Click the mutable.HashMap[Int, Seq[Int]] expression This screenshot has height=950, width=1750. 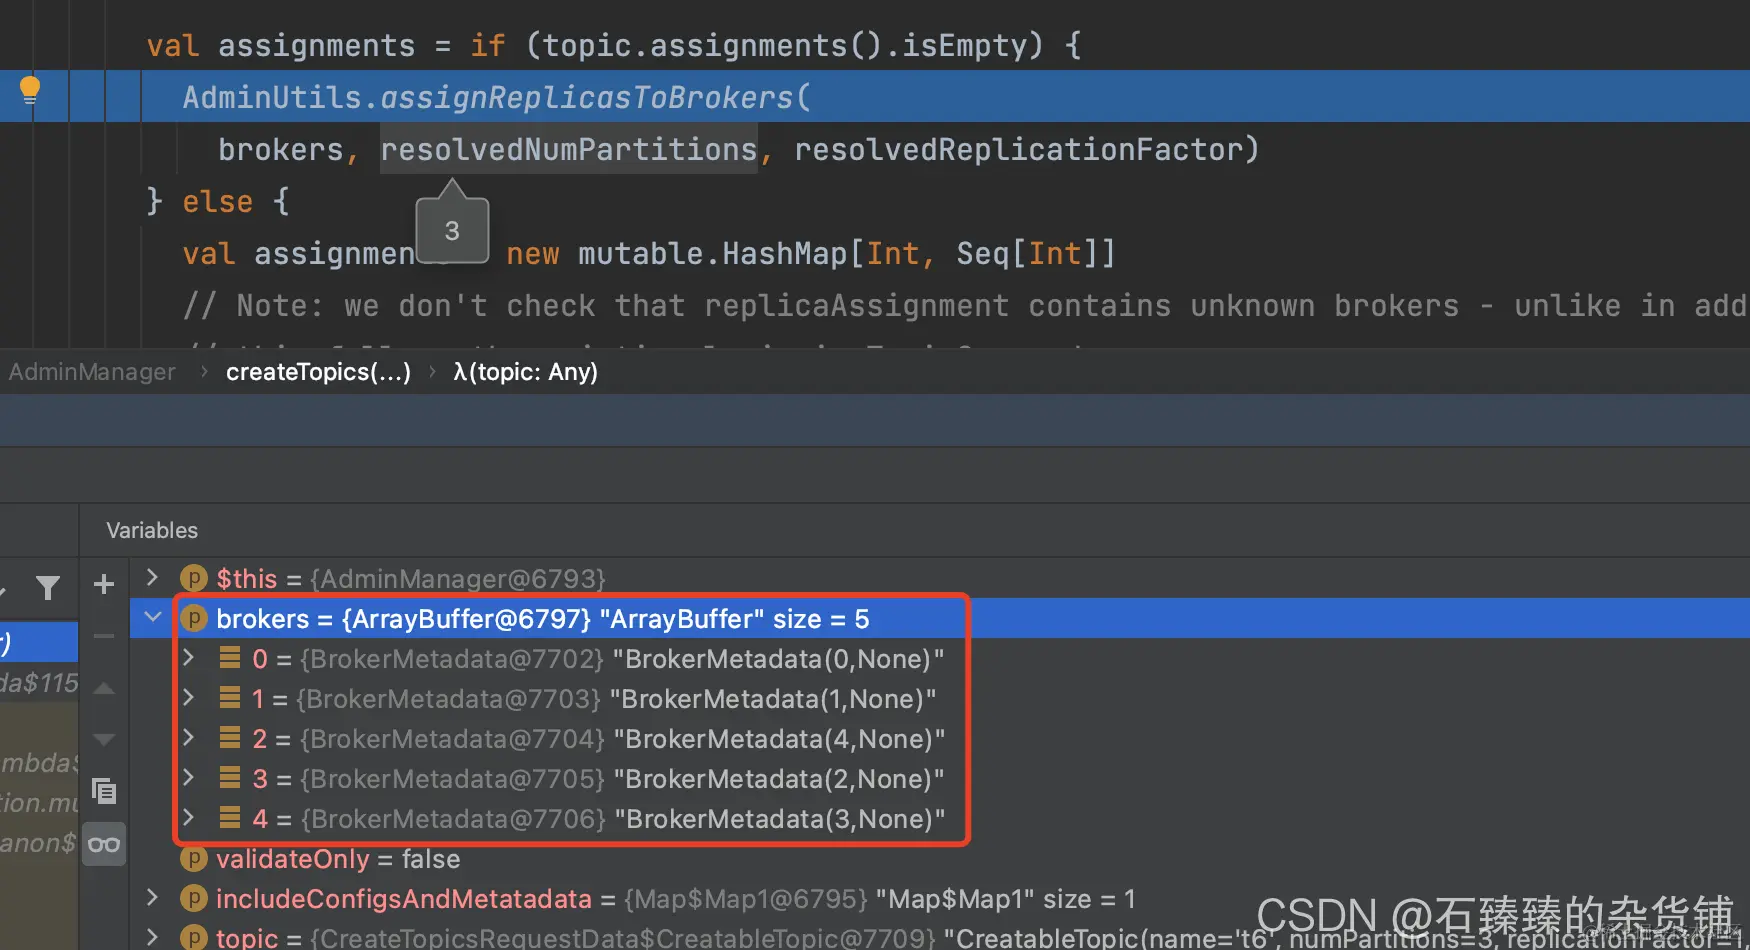tap(846, 253)
